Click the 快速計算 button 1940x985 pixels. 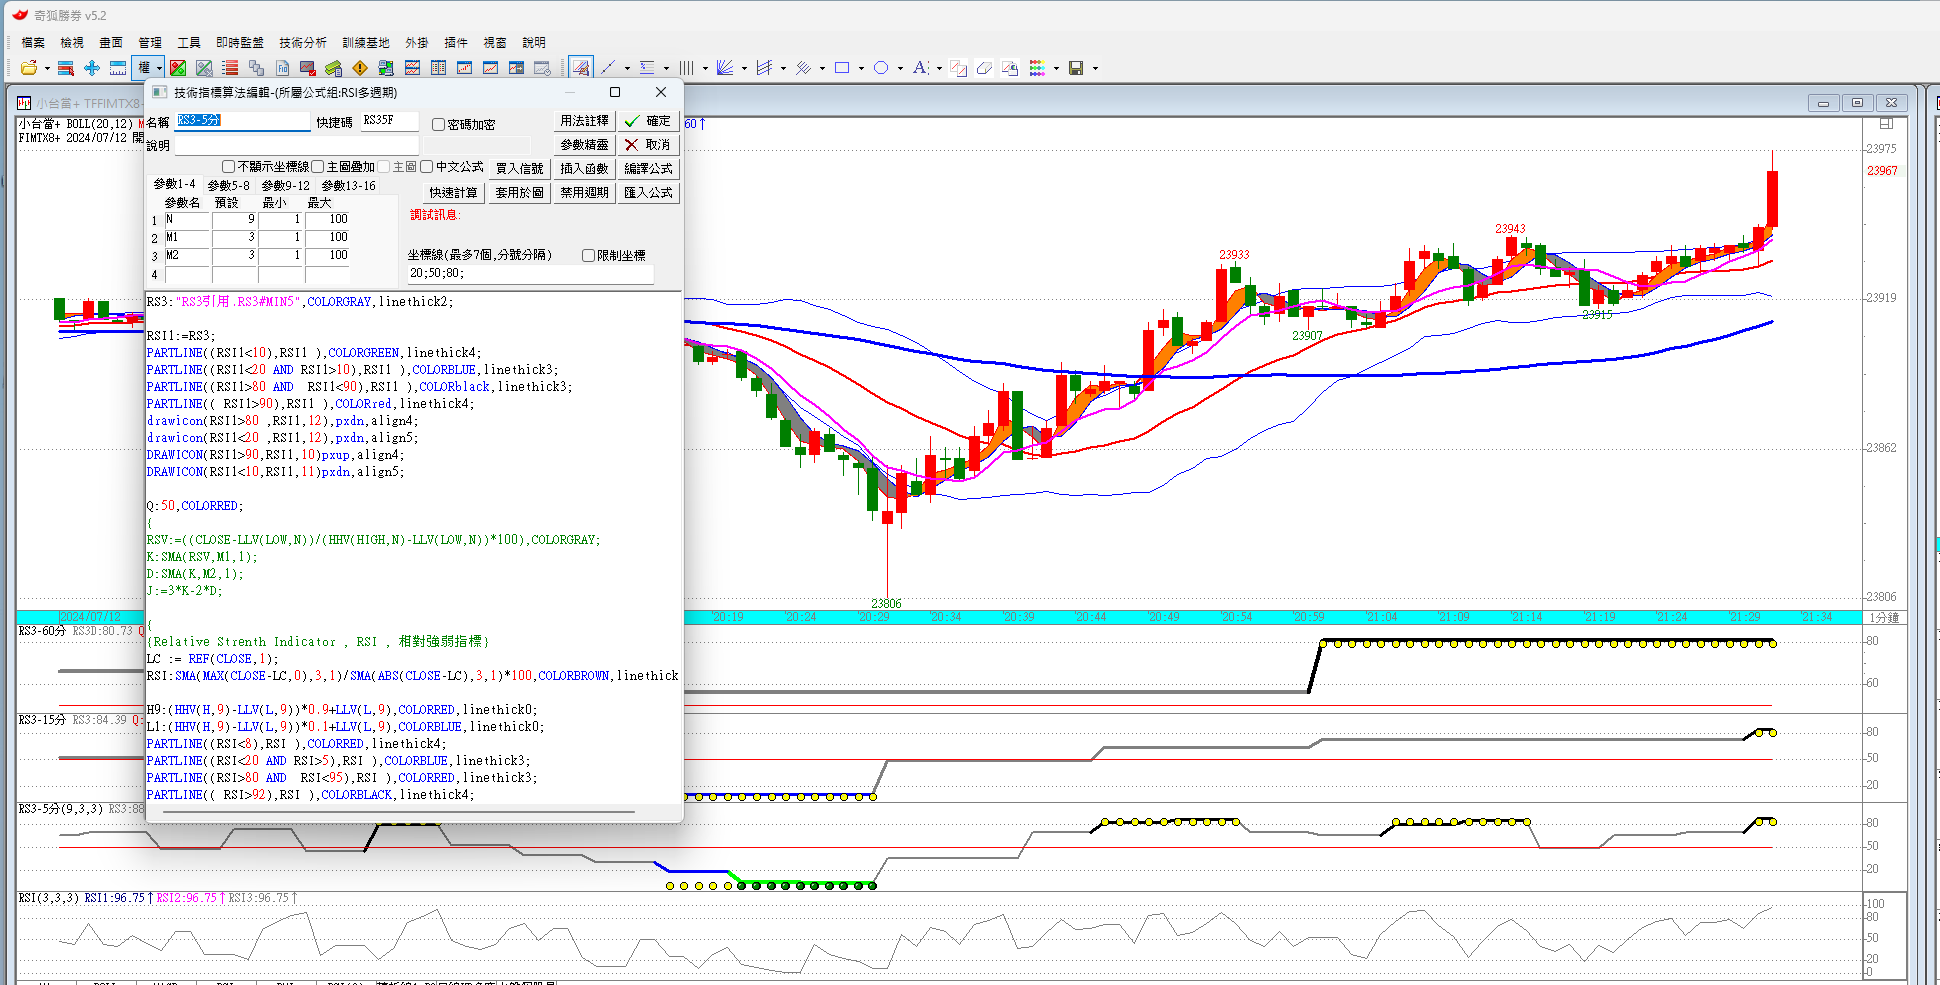[x=454, y=193]
